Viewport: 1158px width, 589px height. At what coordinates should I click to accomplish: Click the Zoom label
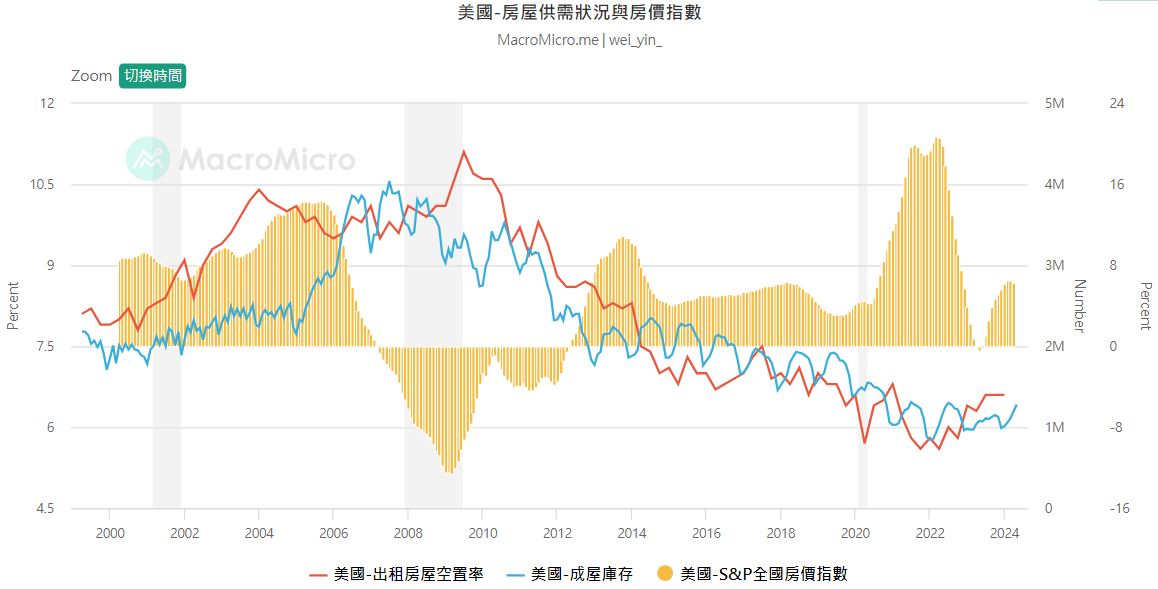tap(91, 76)
